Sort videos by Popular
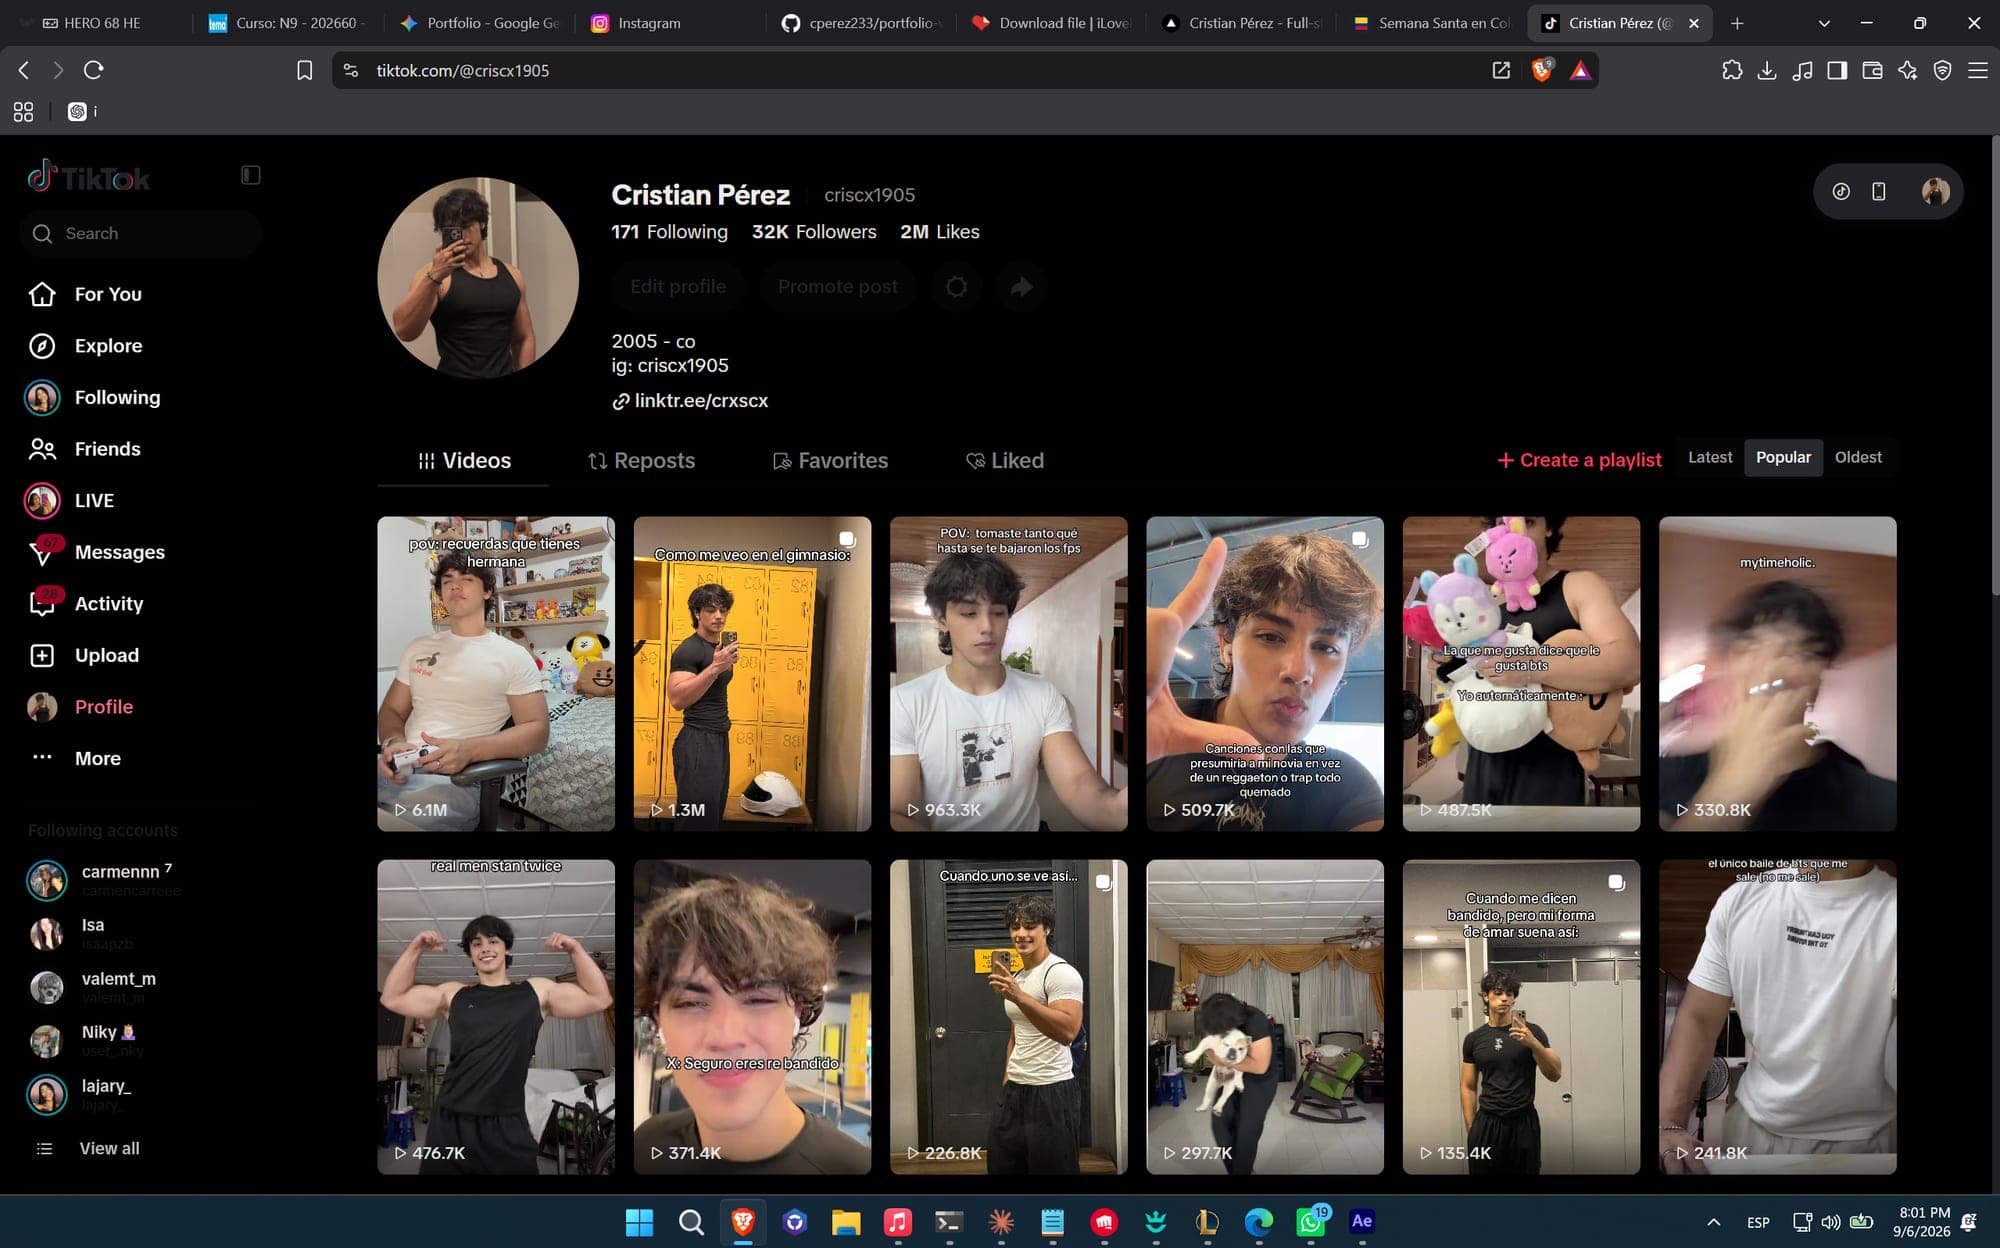The image size is (2000, 1248). click(1783, 457)
